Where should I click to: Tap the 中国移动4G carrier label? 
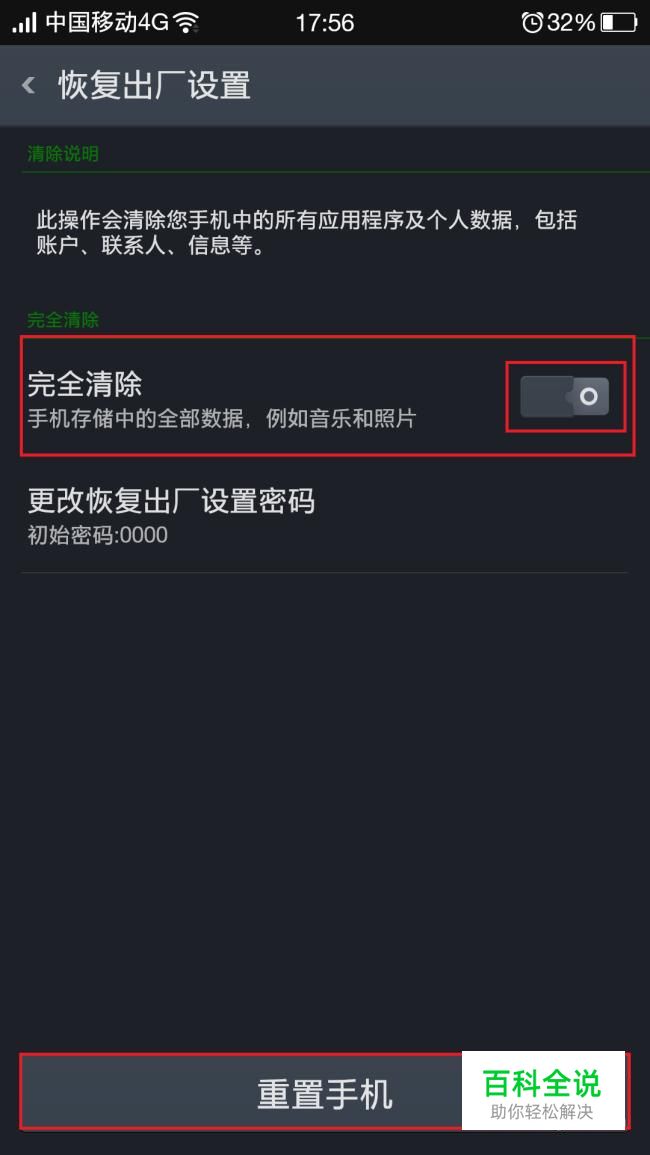108,23
